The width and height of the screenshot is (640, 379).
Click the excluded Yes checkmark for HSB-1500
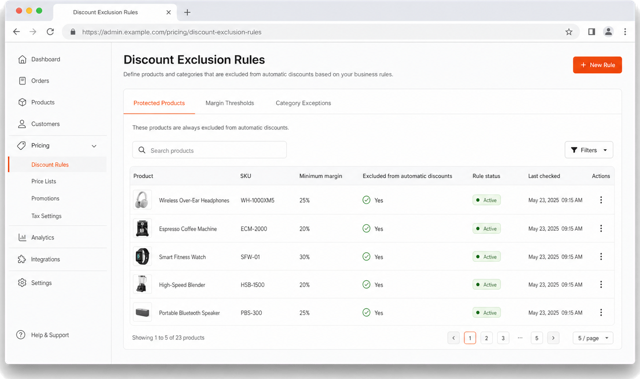(366, 284)
